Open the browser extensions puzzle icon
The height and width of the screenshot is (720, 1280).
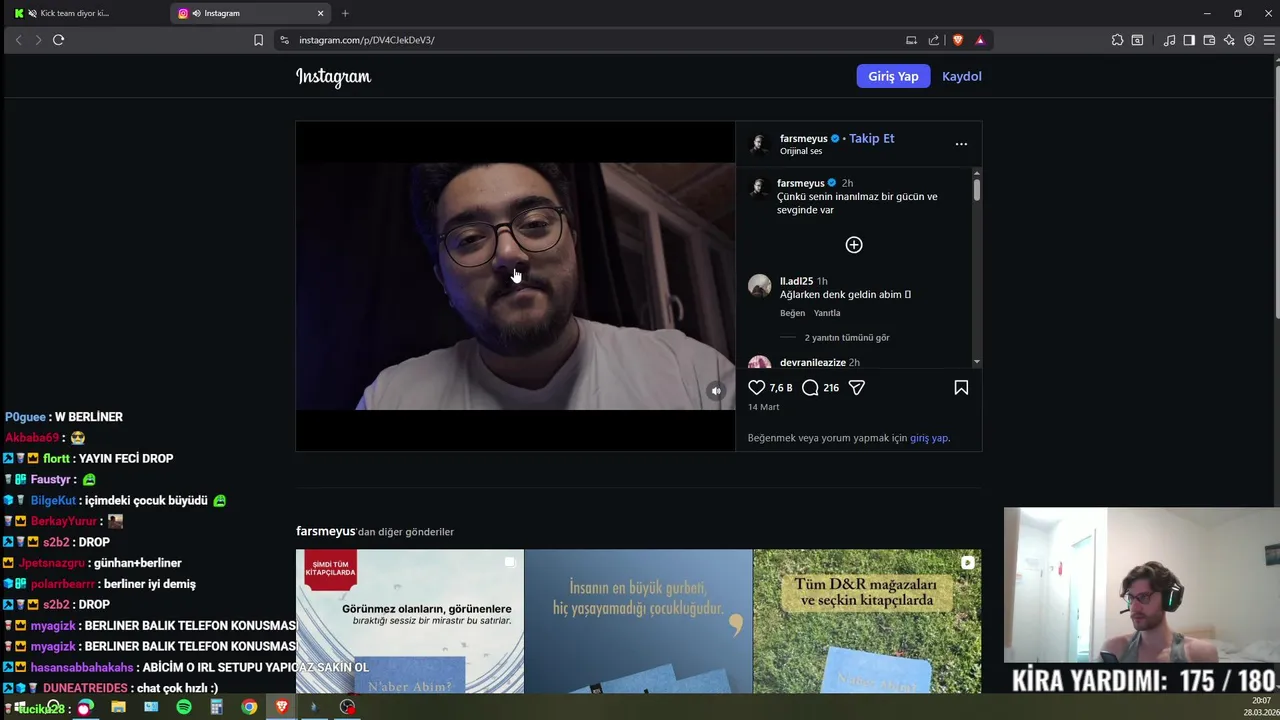(x=1117, y=40)
